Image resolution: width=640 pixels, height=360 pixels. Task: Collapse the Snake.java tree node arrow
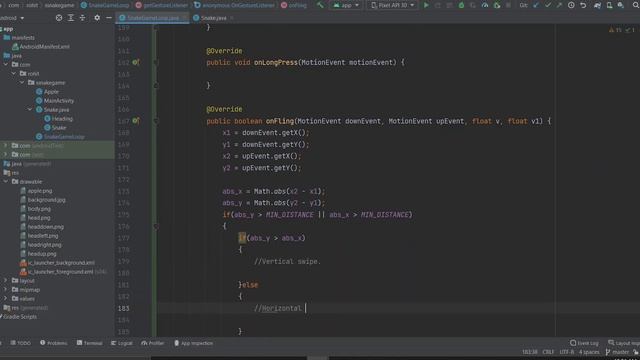point(30,110)
